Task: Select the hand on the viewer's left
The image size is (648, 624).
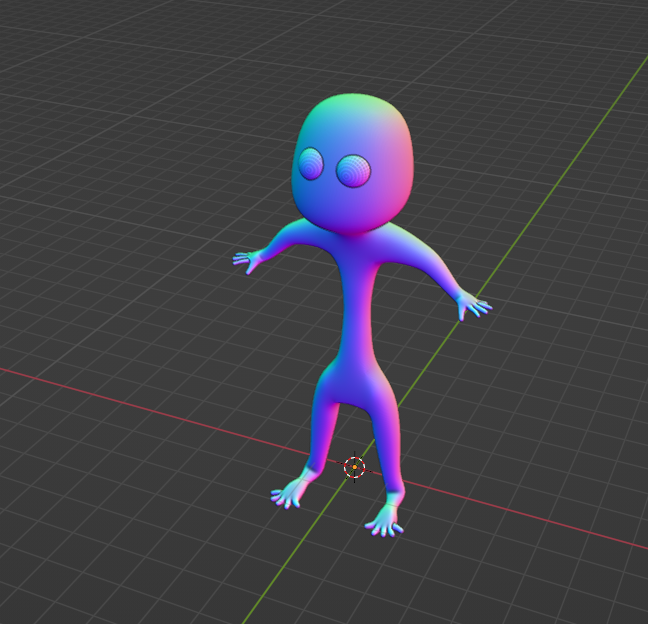Action: (x=246, y=260)
